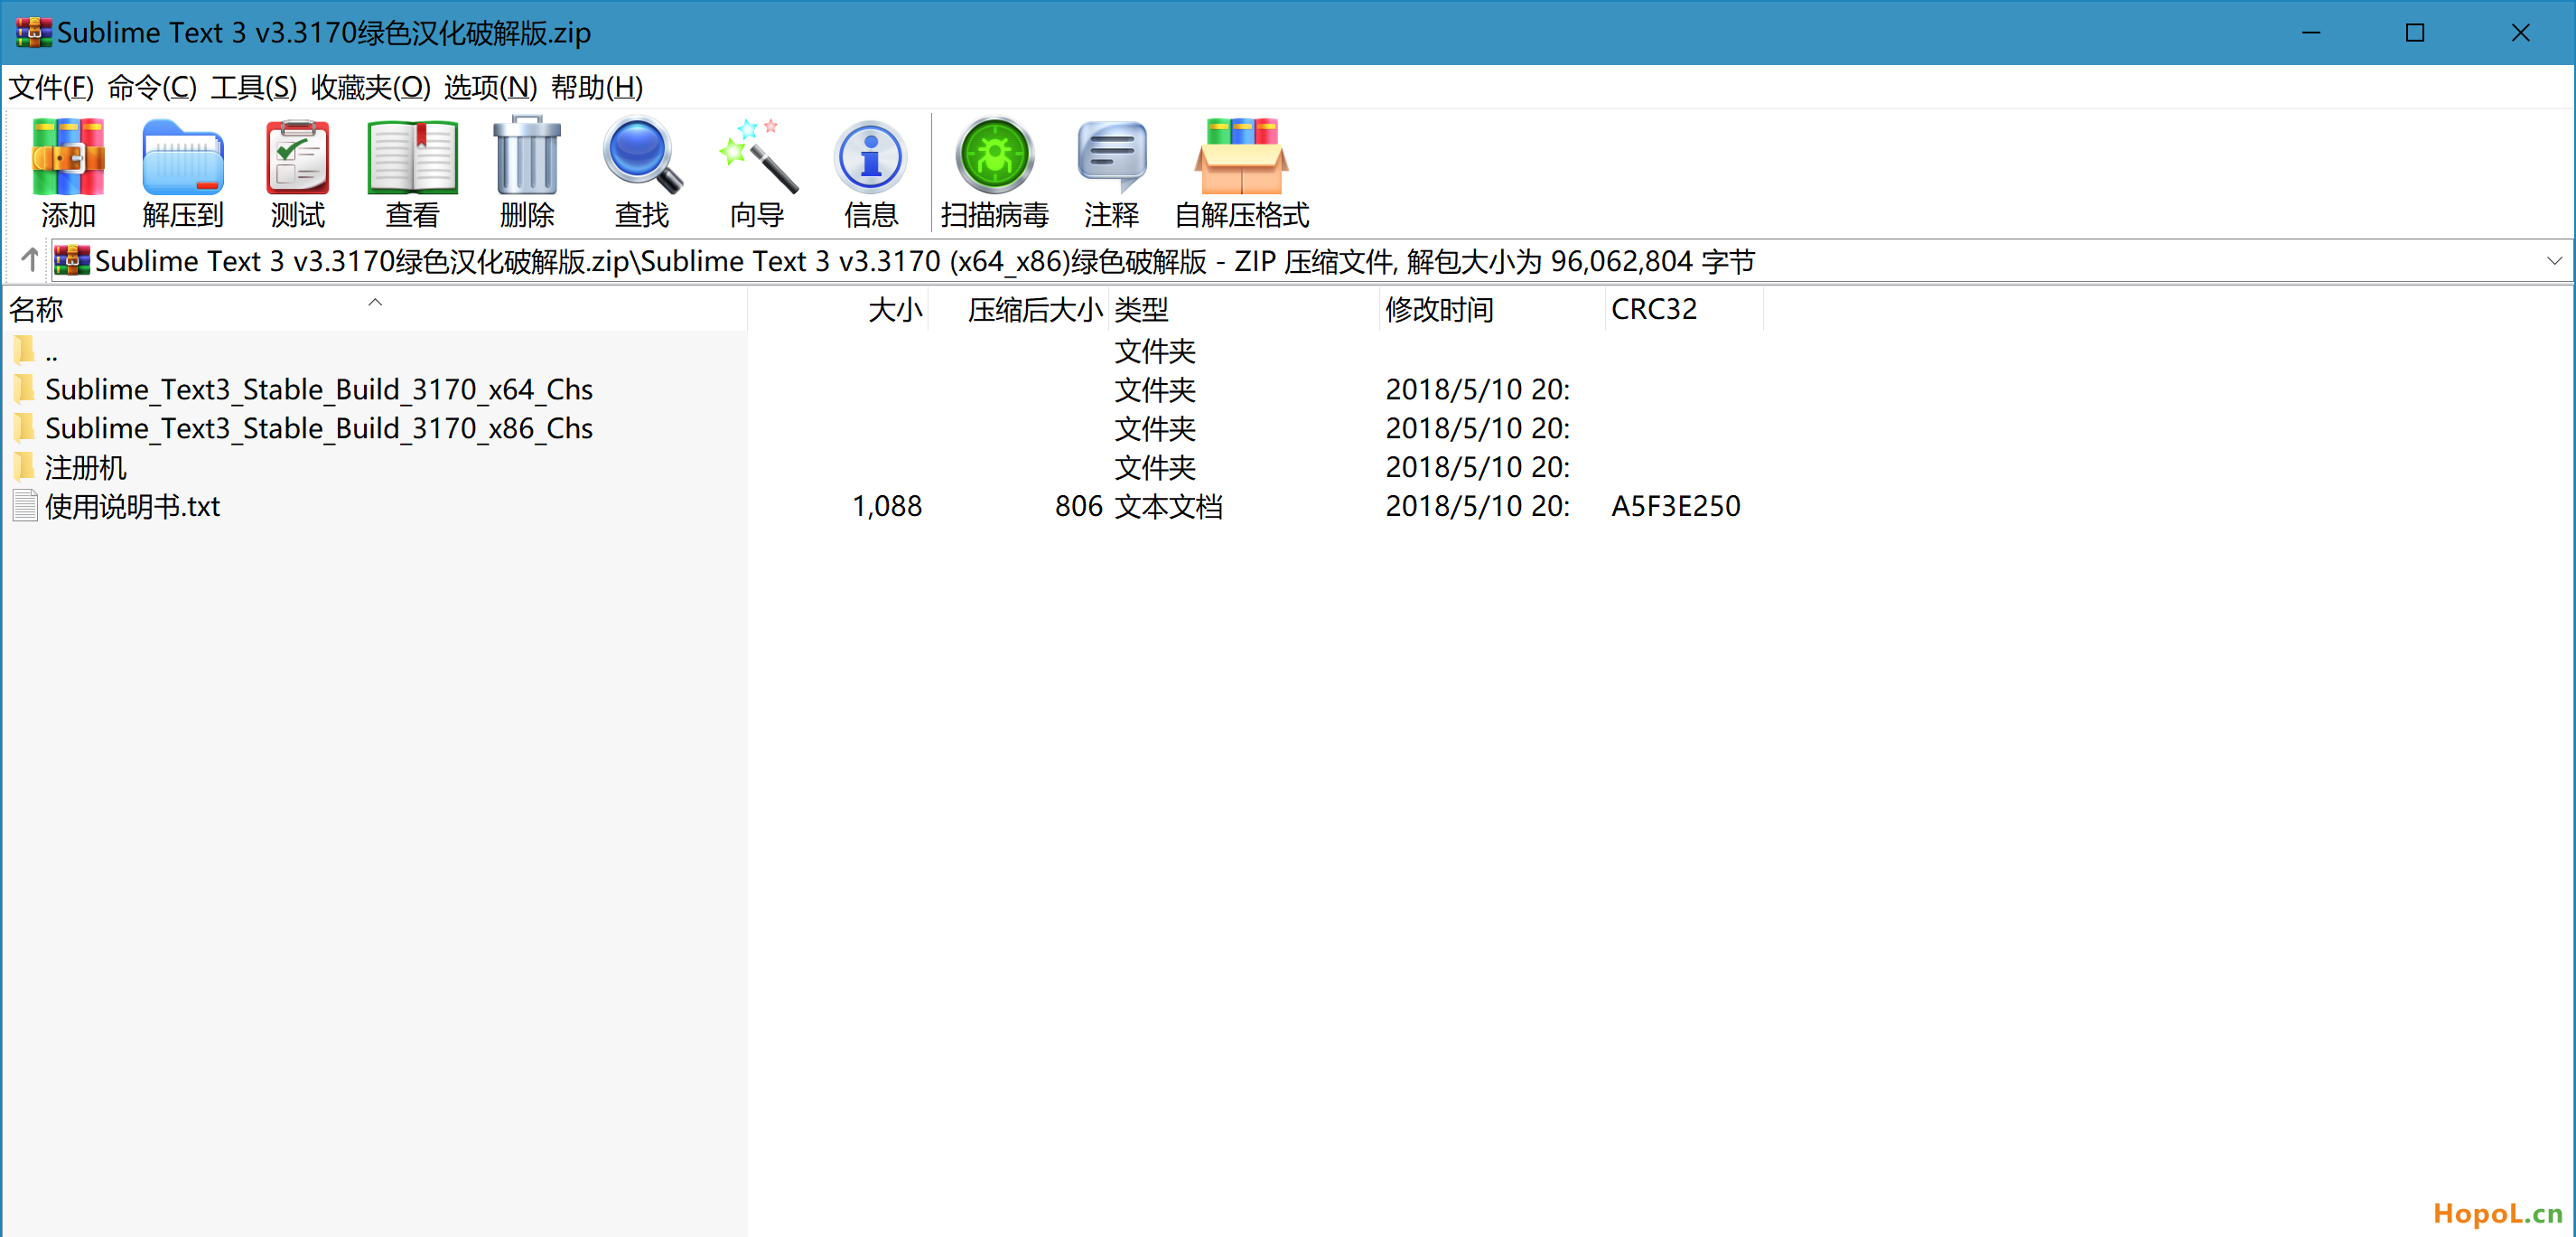Screen dimensions: 2576x1237
Task: Click the packed size value 806
Action: pyautogui.click(x=1078, y=506)
